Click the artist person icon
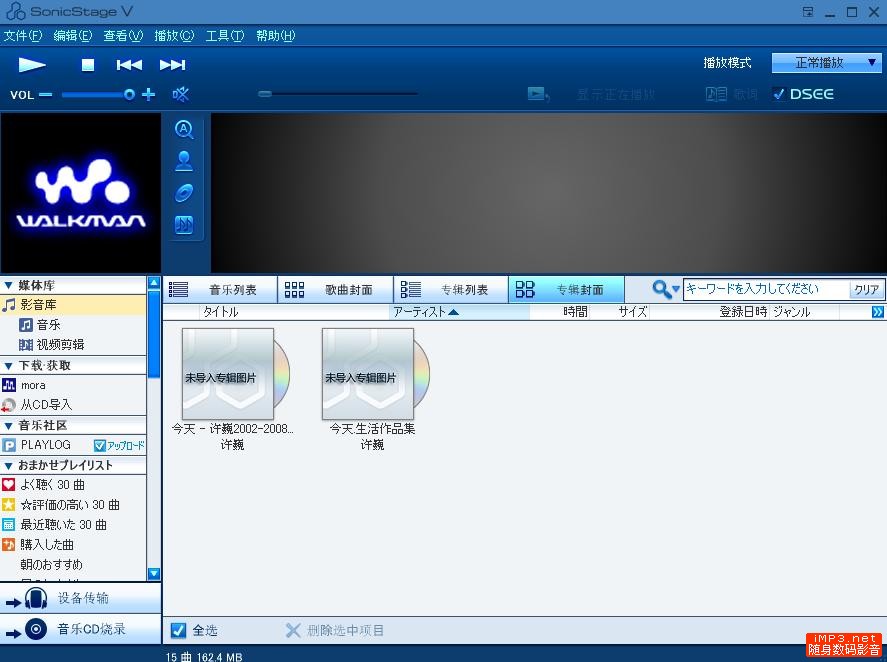This screenshot has height=662, width=887. click(x=184, y=161)
